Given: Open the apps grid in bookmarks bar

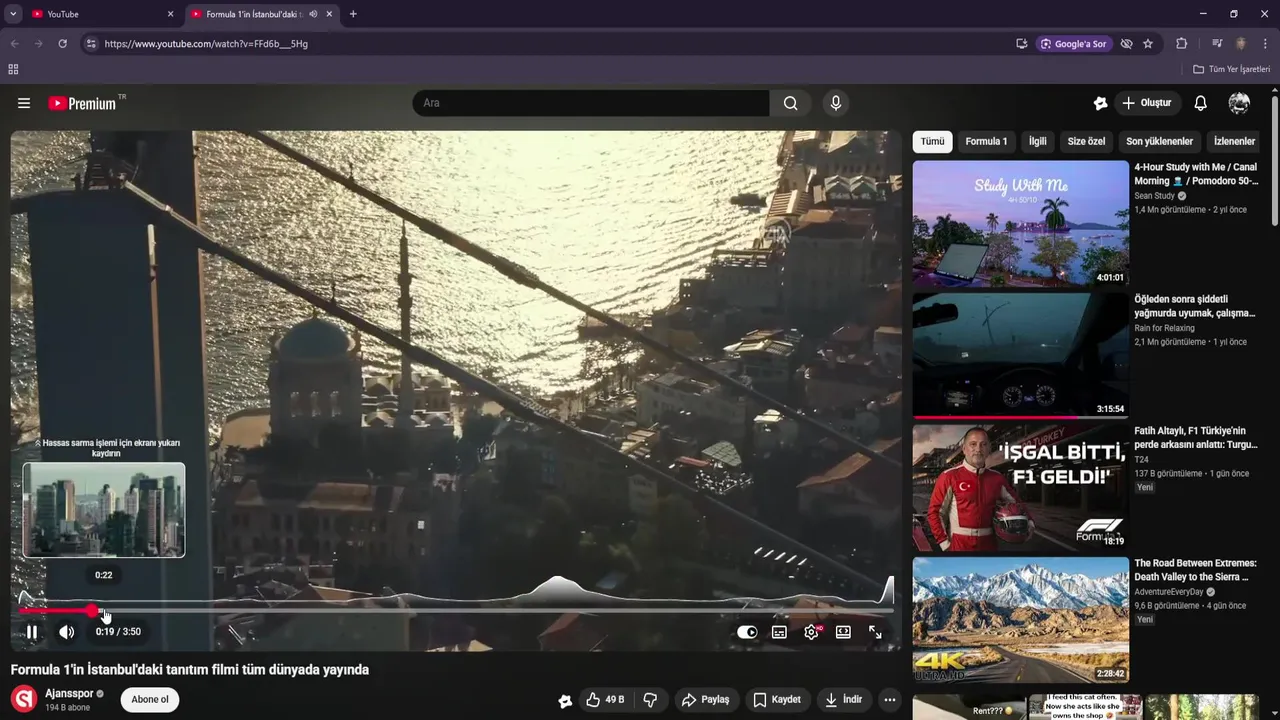Looking at the screenshot, I should pyautogui.click(x=13, y=69).
